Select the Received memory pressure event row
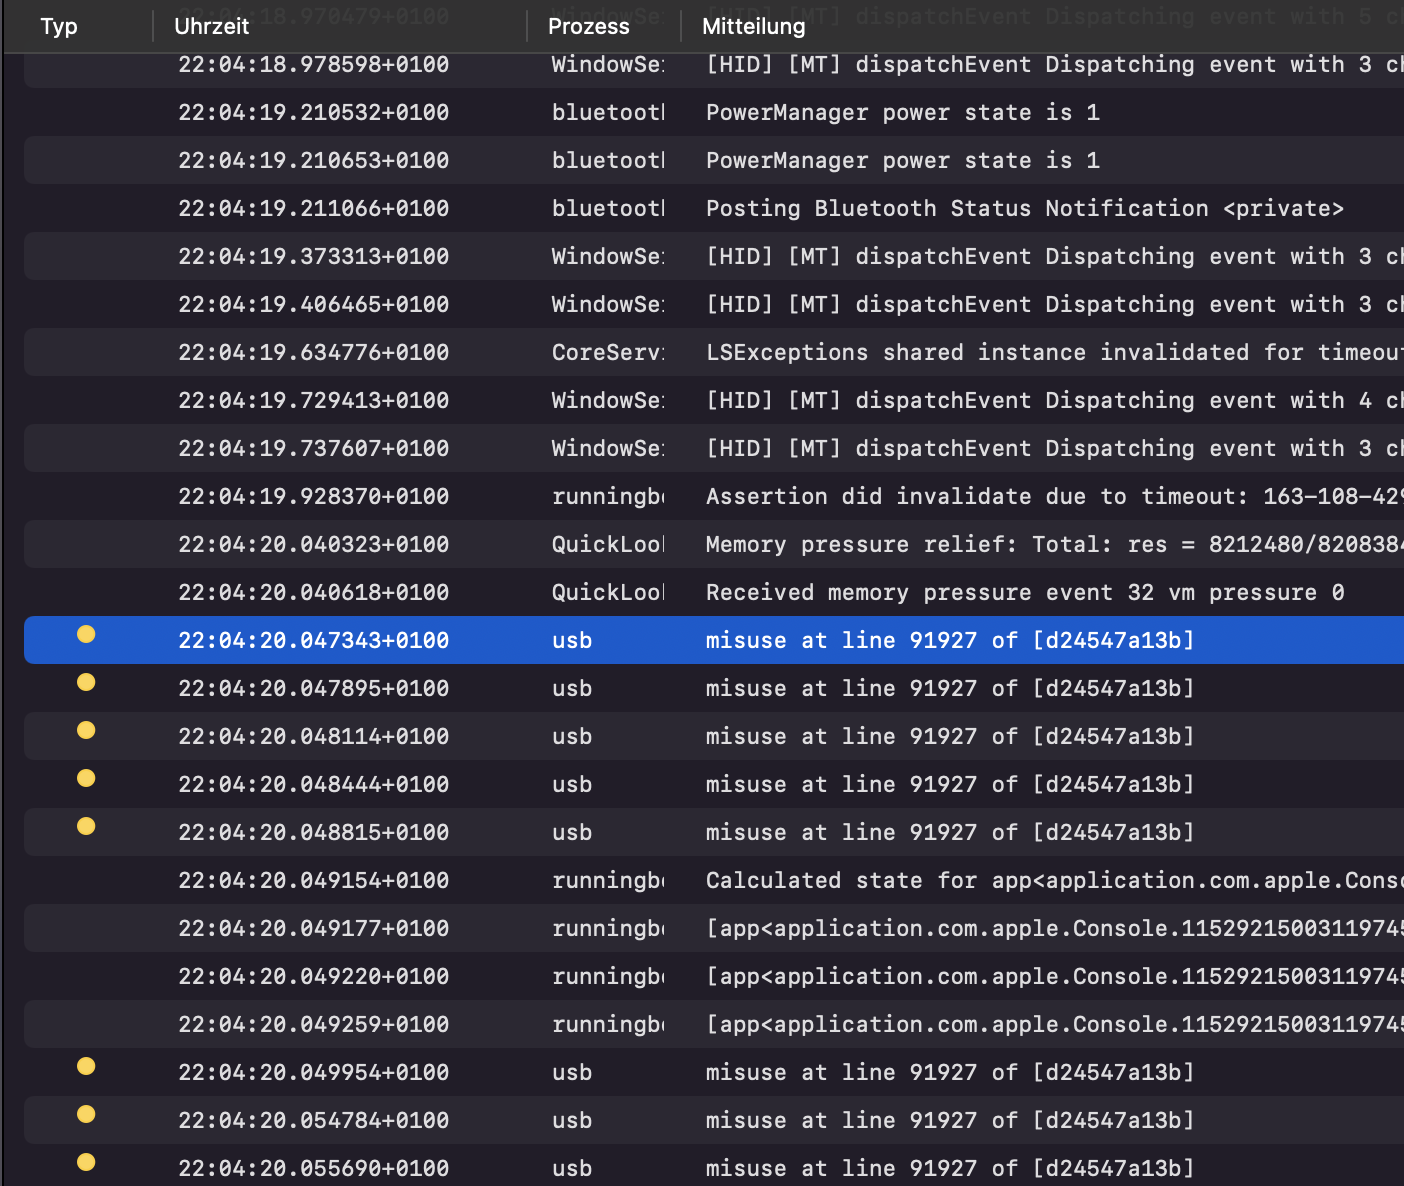The width and height of the screenshot is (1404, 1186). [1024, 593]
